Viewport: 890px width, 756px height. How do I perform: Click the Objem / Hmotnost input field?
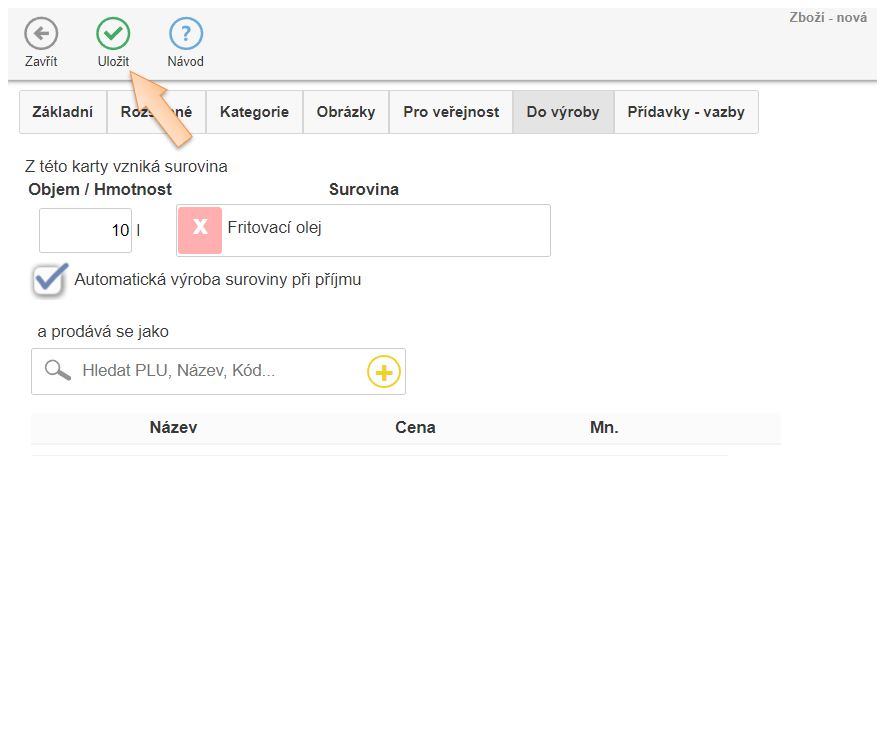pyautogui.click(x=86, y=230)
